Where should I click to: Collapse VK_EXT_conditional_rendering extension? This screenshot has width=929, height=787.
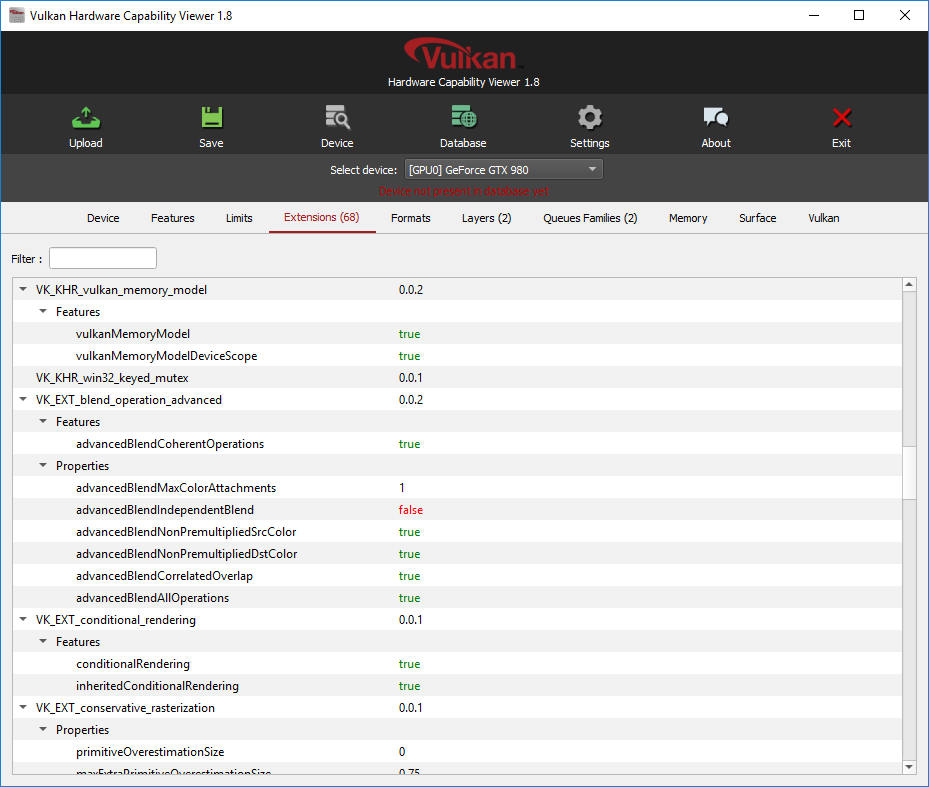coord(23,619)
